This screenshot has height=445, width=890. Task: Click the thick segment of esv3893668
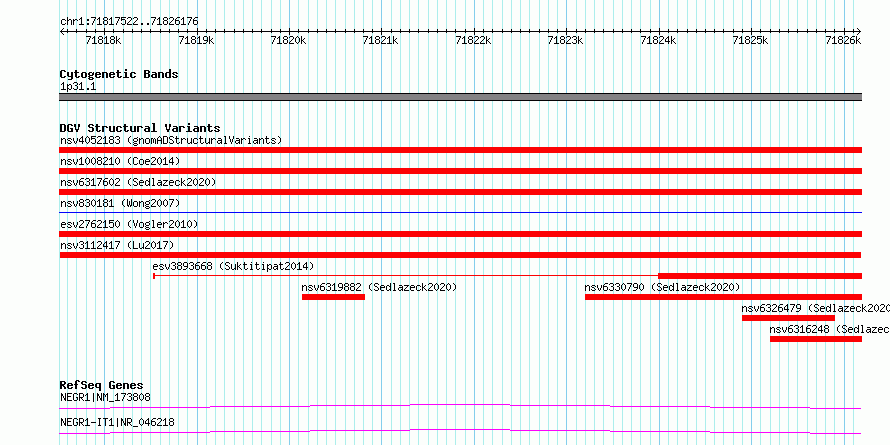760,276
